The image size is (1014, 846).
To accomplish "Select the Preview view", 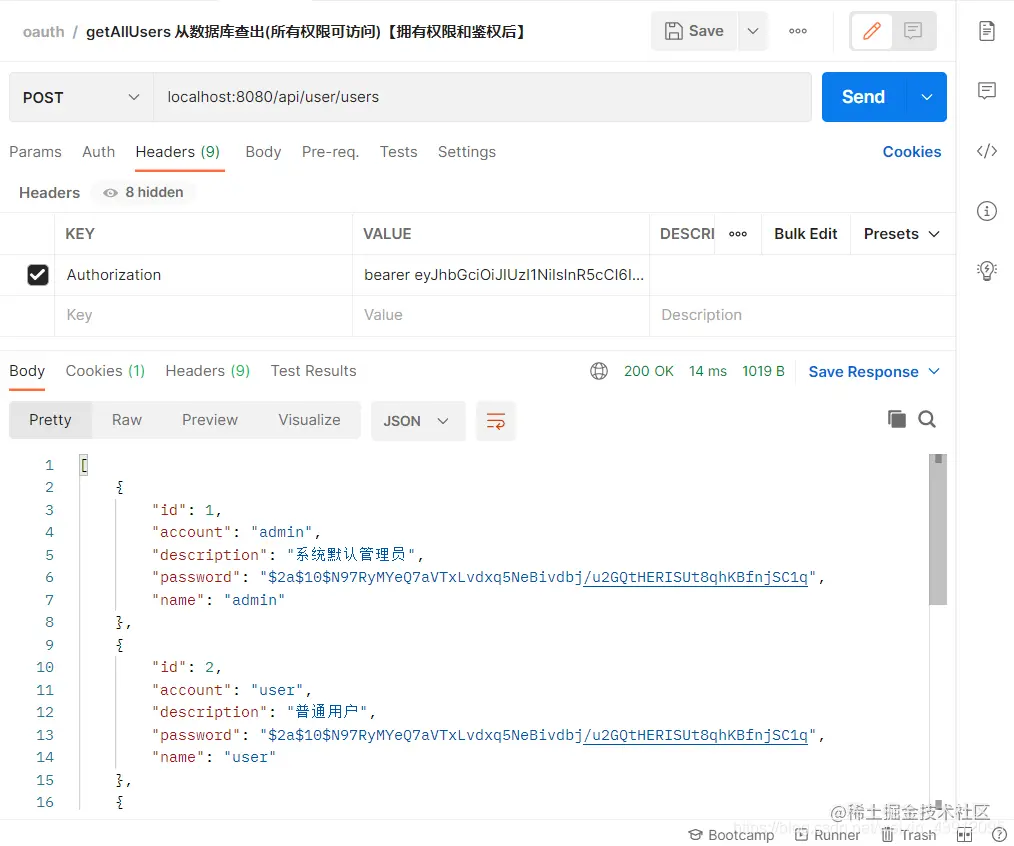I will pos(210,420).
